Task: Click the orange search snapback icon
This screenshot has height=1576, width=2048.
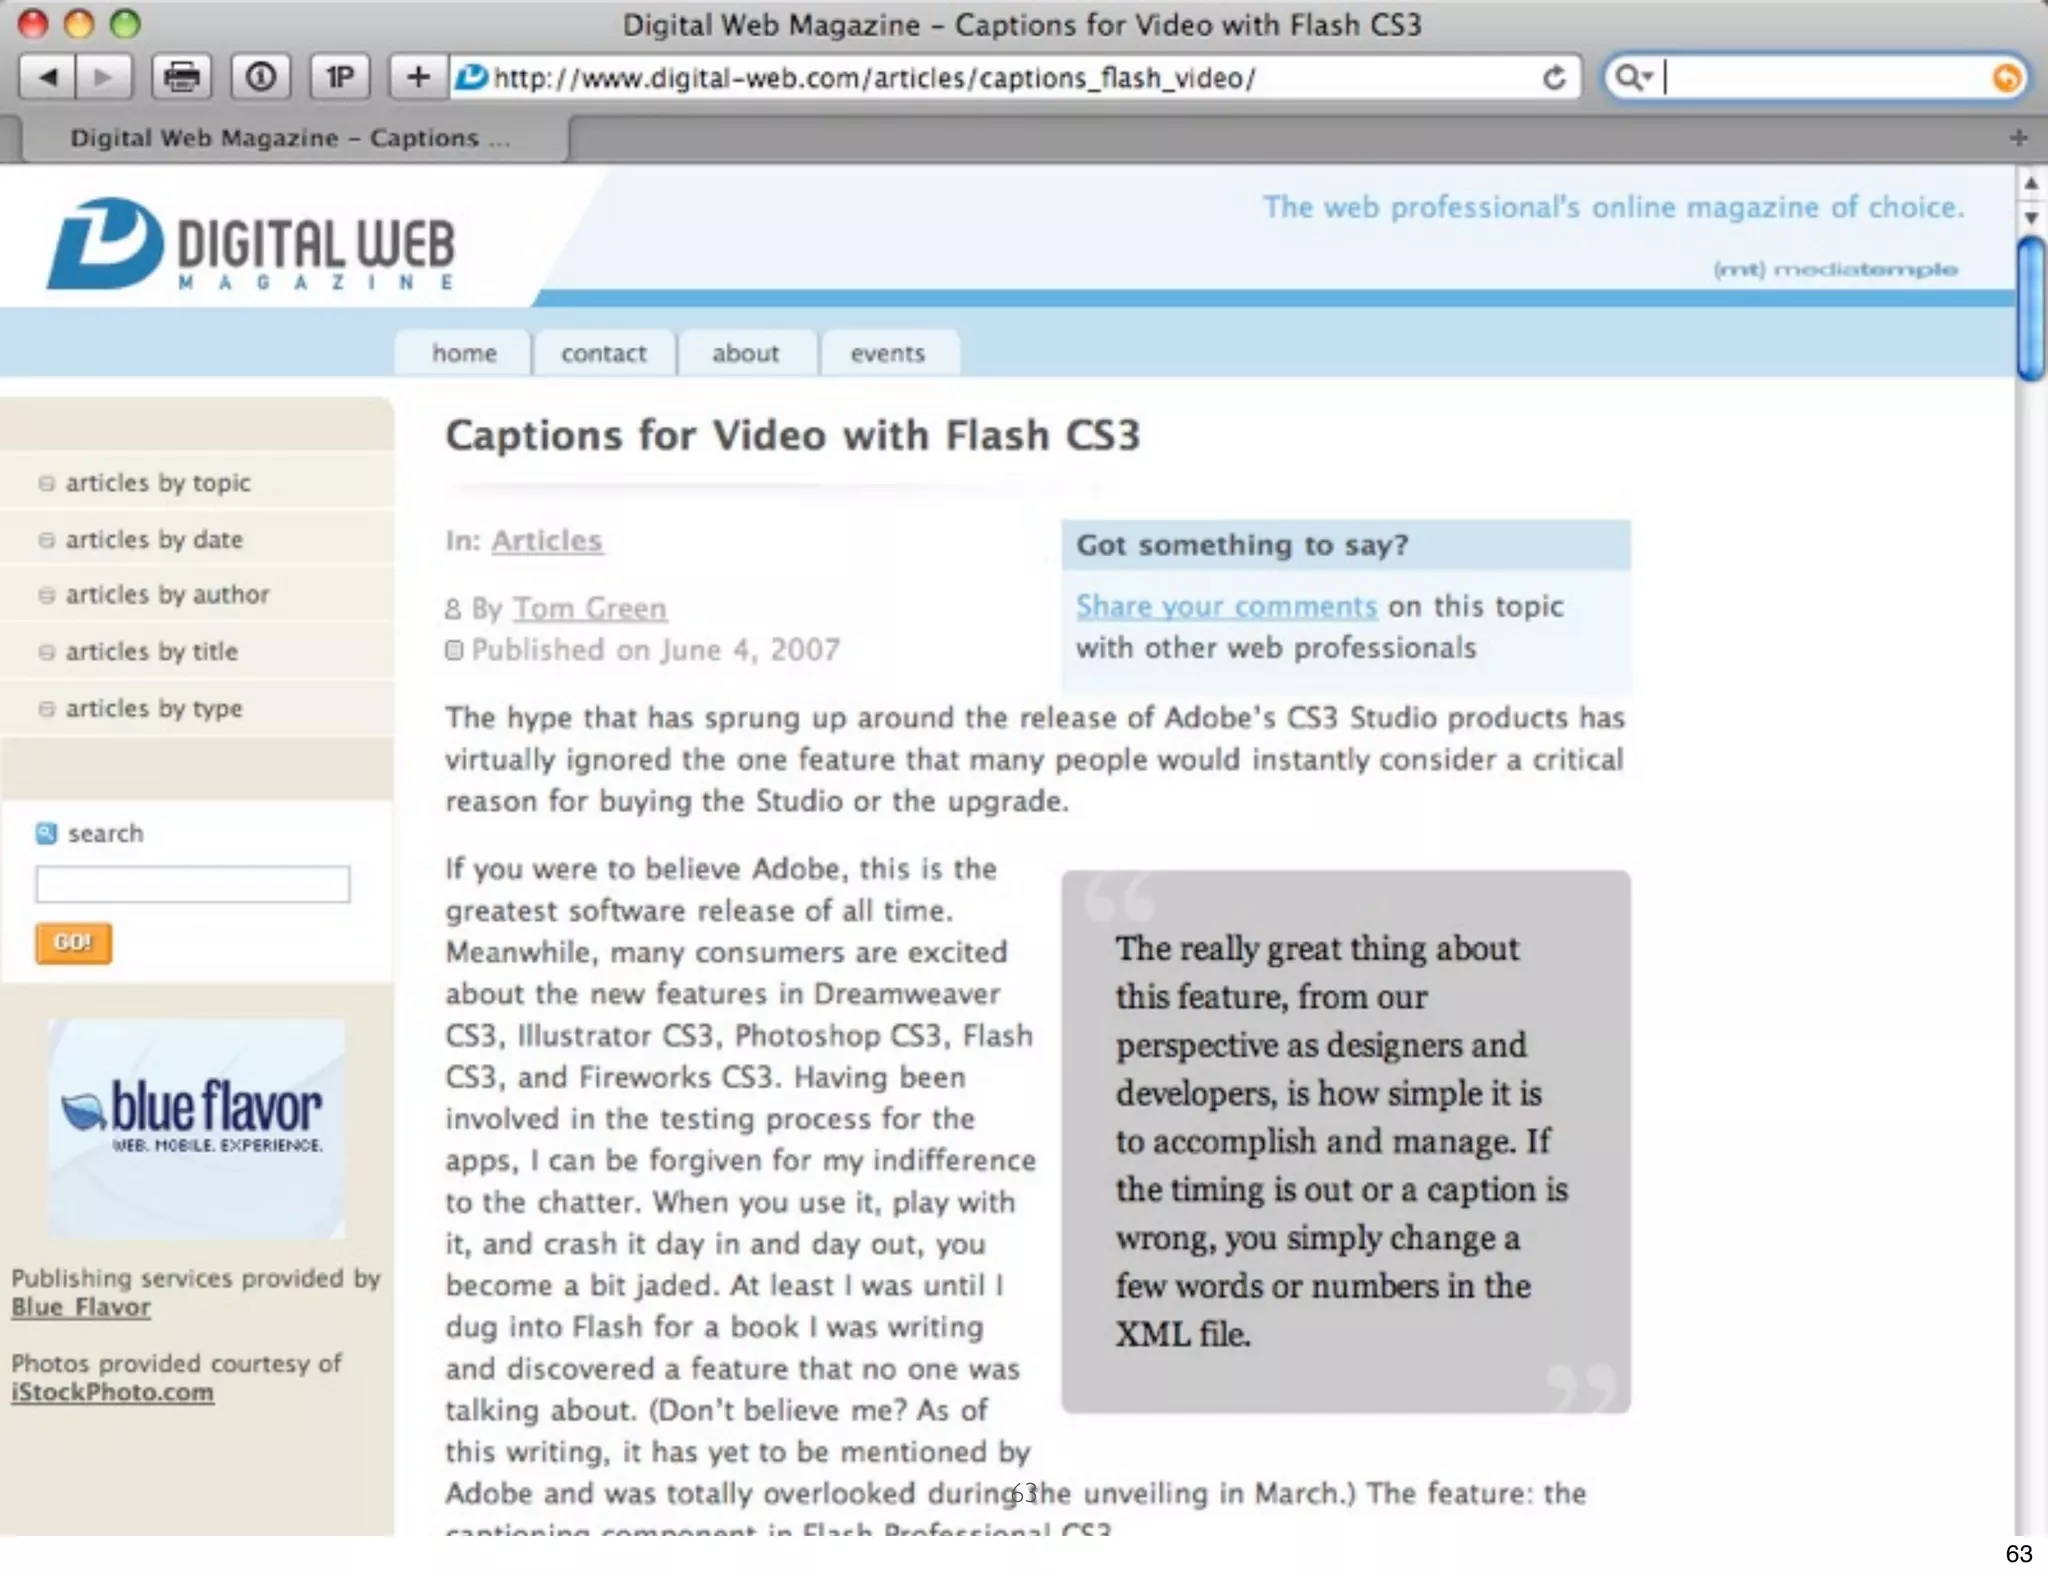Action: [2005, 78]
